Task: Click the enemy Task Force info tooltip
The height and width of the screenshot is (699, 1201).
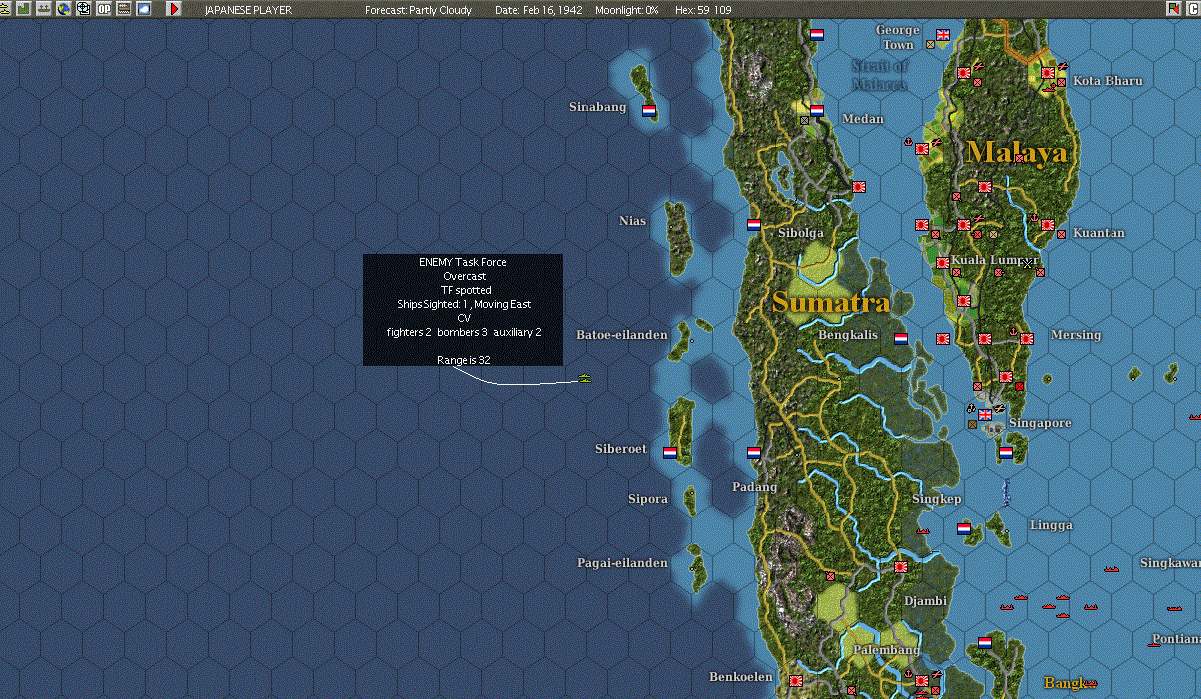Action: tap(463, 310)
